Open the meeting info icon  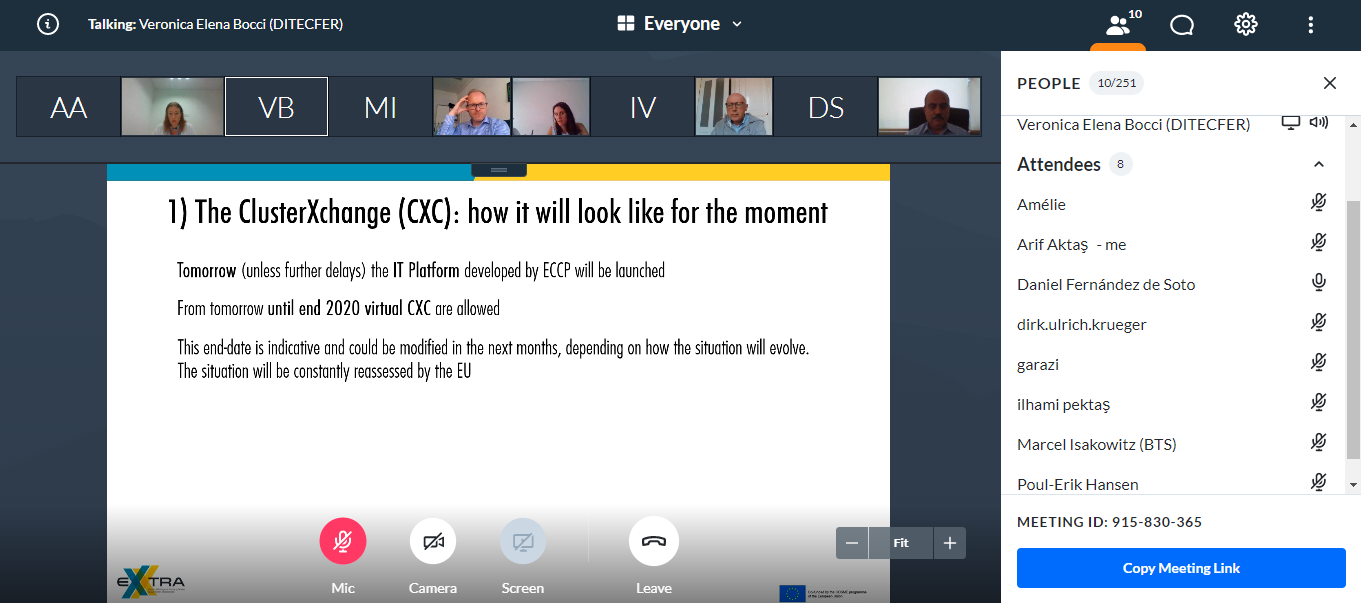(48, 24)
